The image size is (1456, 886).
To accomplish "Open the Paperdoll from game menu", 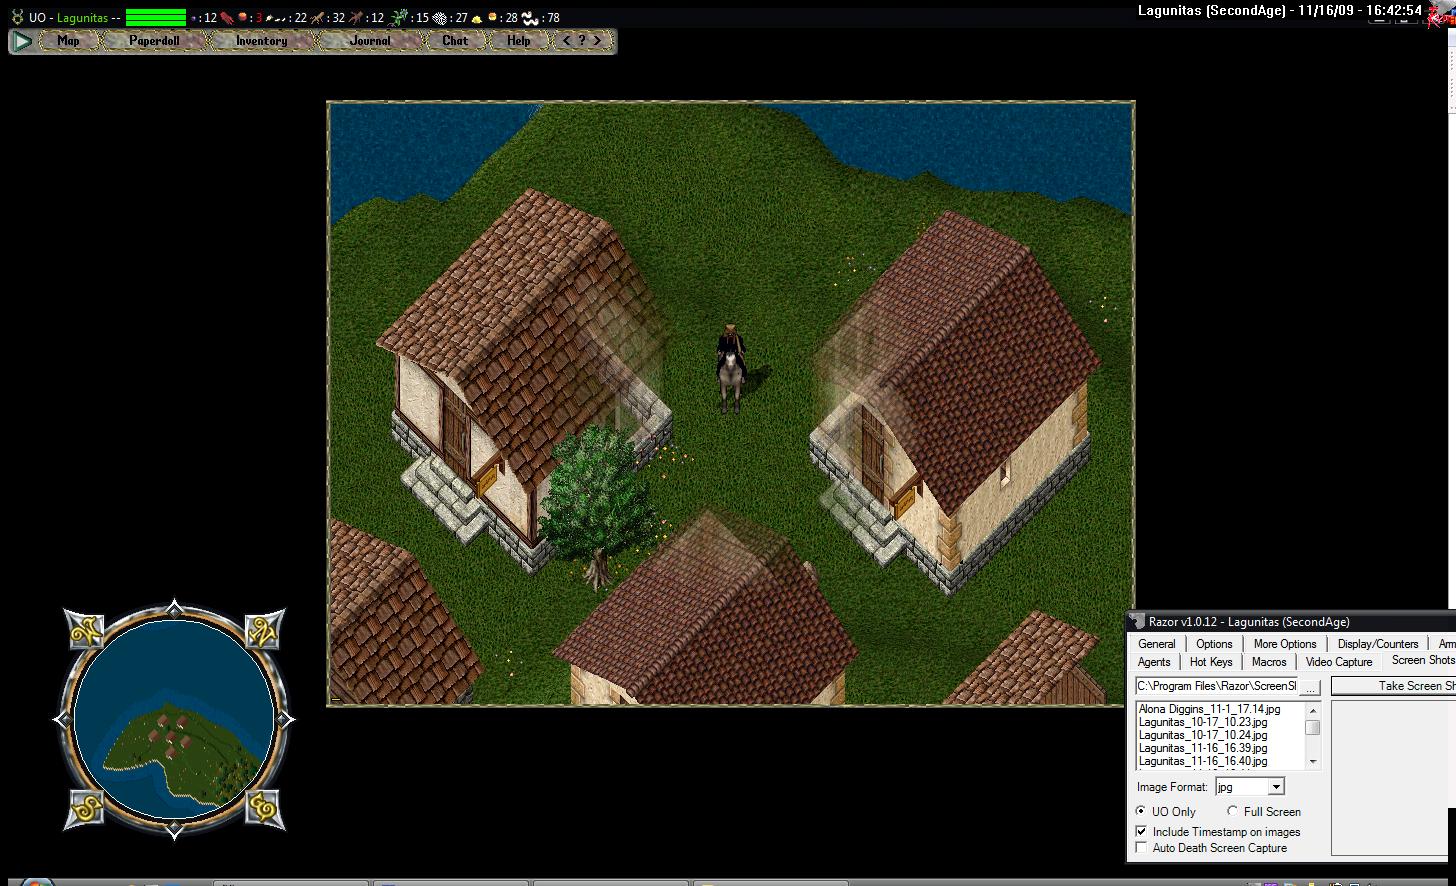I will coord(154,41).
